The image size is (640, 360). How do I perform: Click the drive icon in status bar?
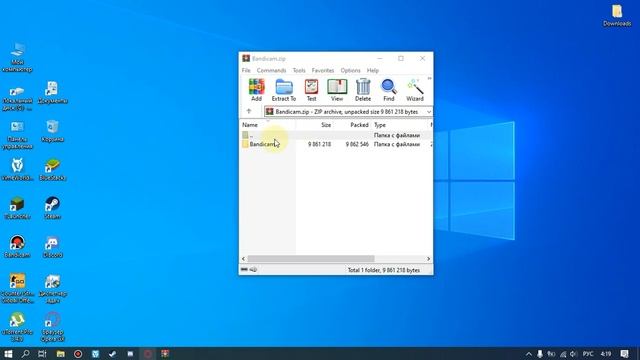click(x=244, y=269)
